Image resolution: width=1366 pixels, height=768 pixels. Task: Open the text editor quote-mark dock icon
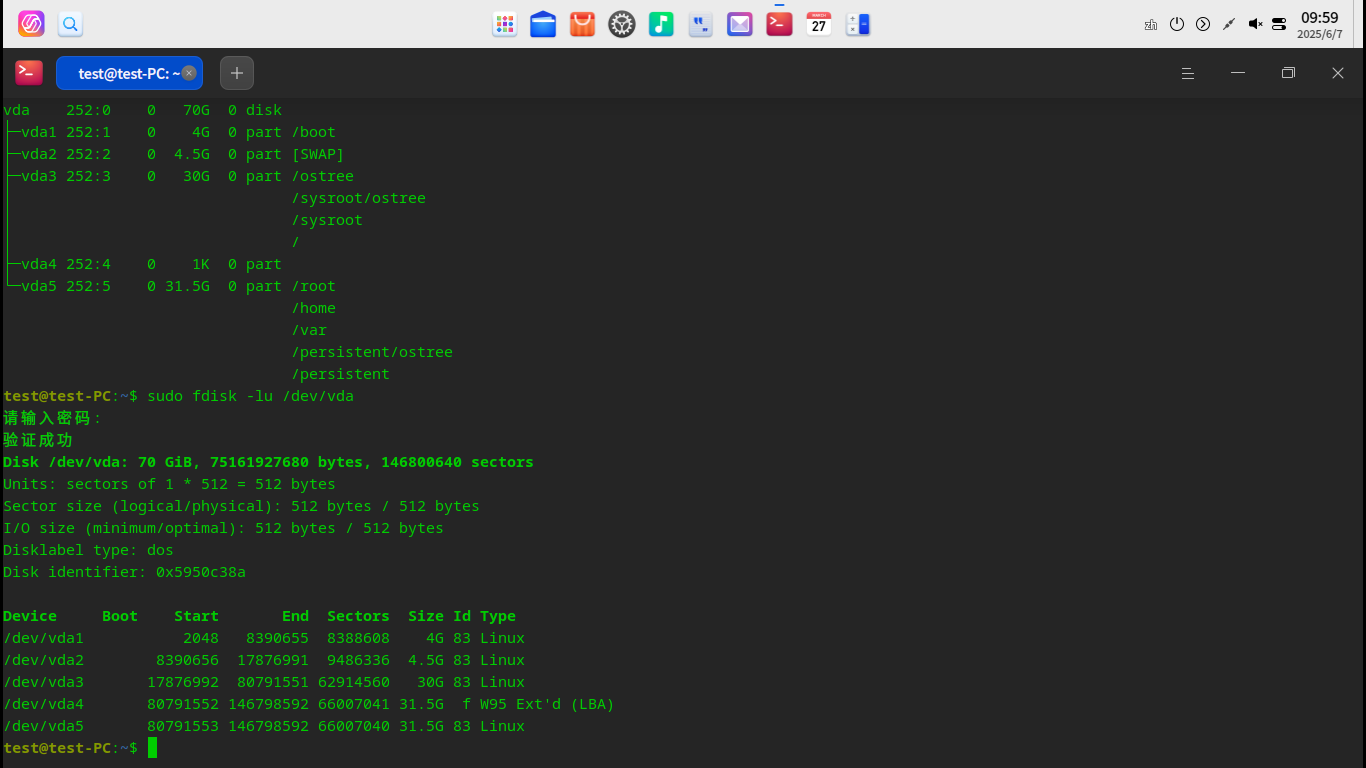pos(701,25)
